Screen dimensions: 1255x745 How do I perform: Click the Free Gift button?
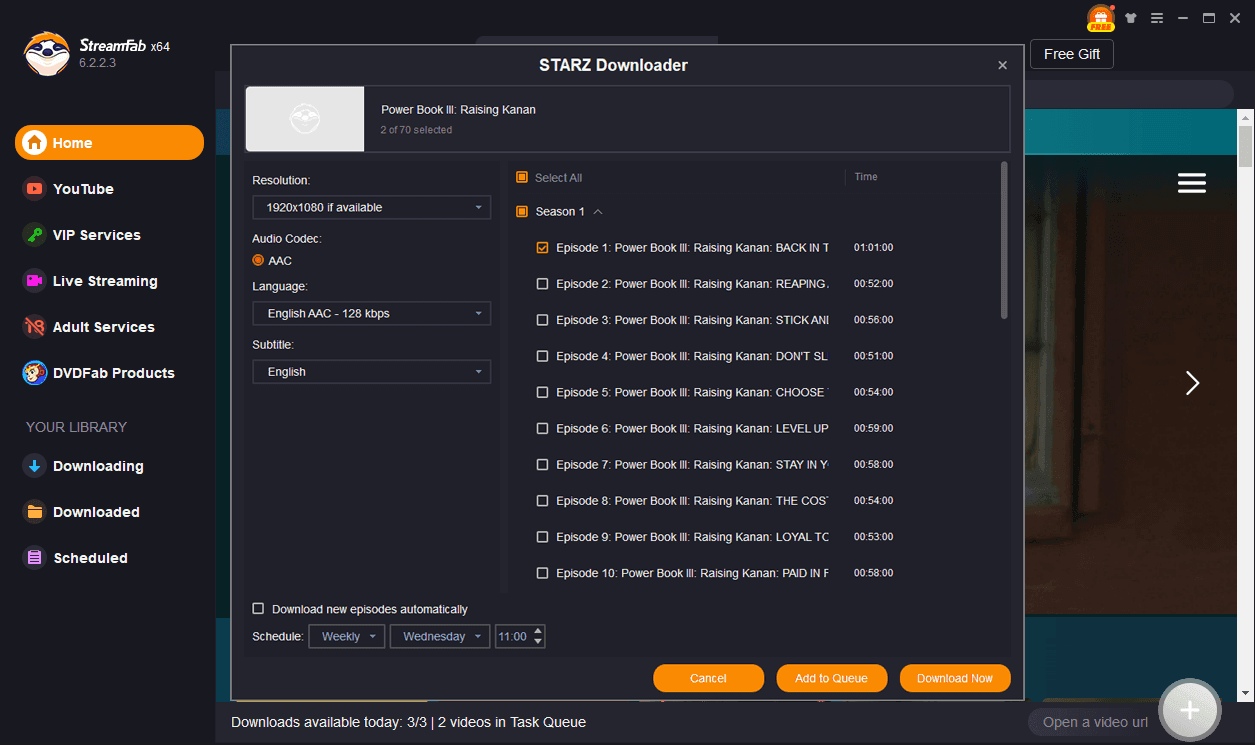[1072, 54]
